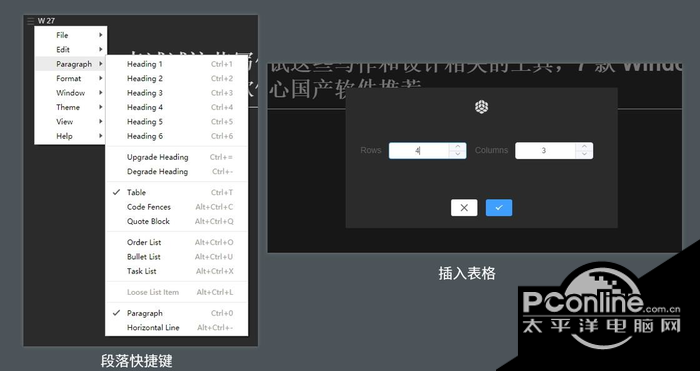Image resolution: width=700 pixels, height=371 pixels.
Task: Select Code Fences option
Action: (176, 207)
